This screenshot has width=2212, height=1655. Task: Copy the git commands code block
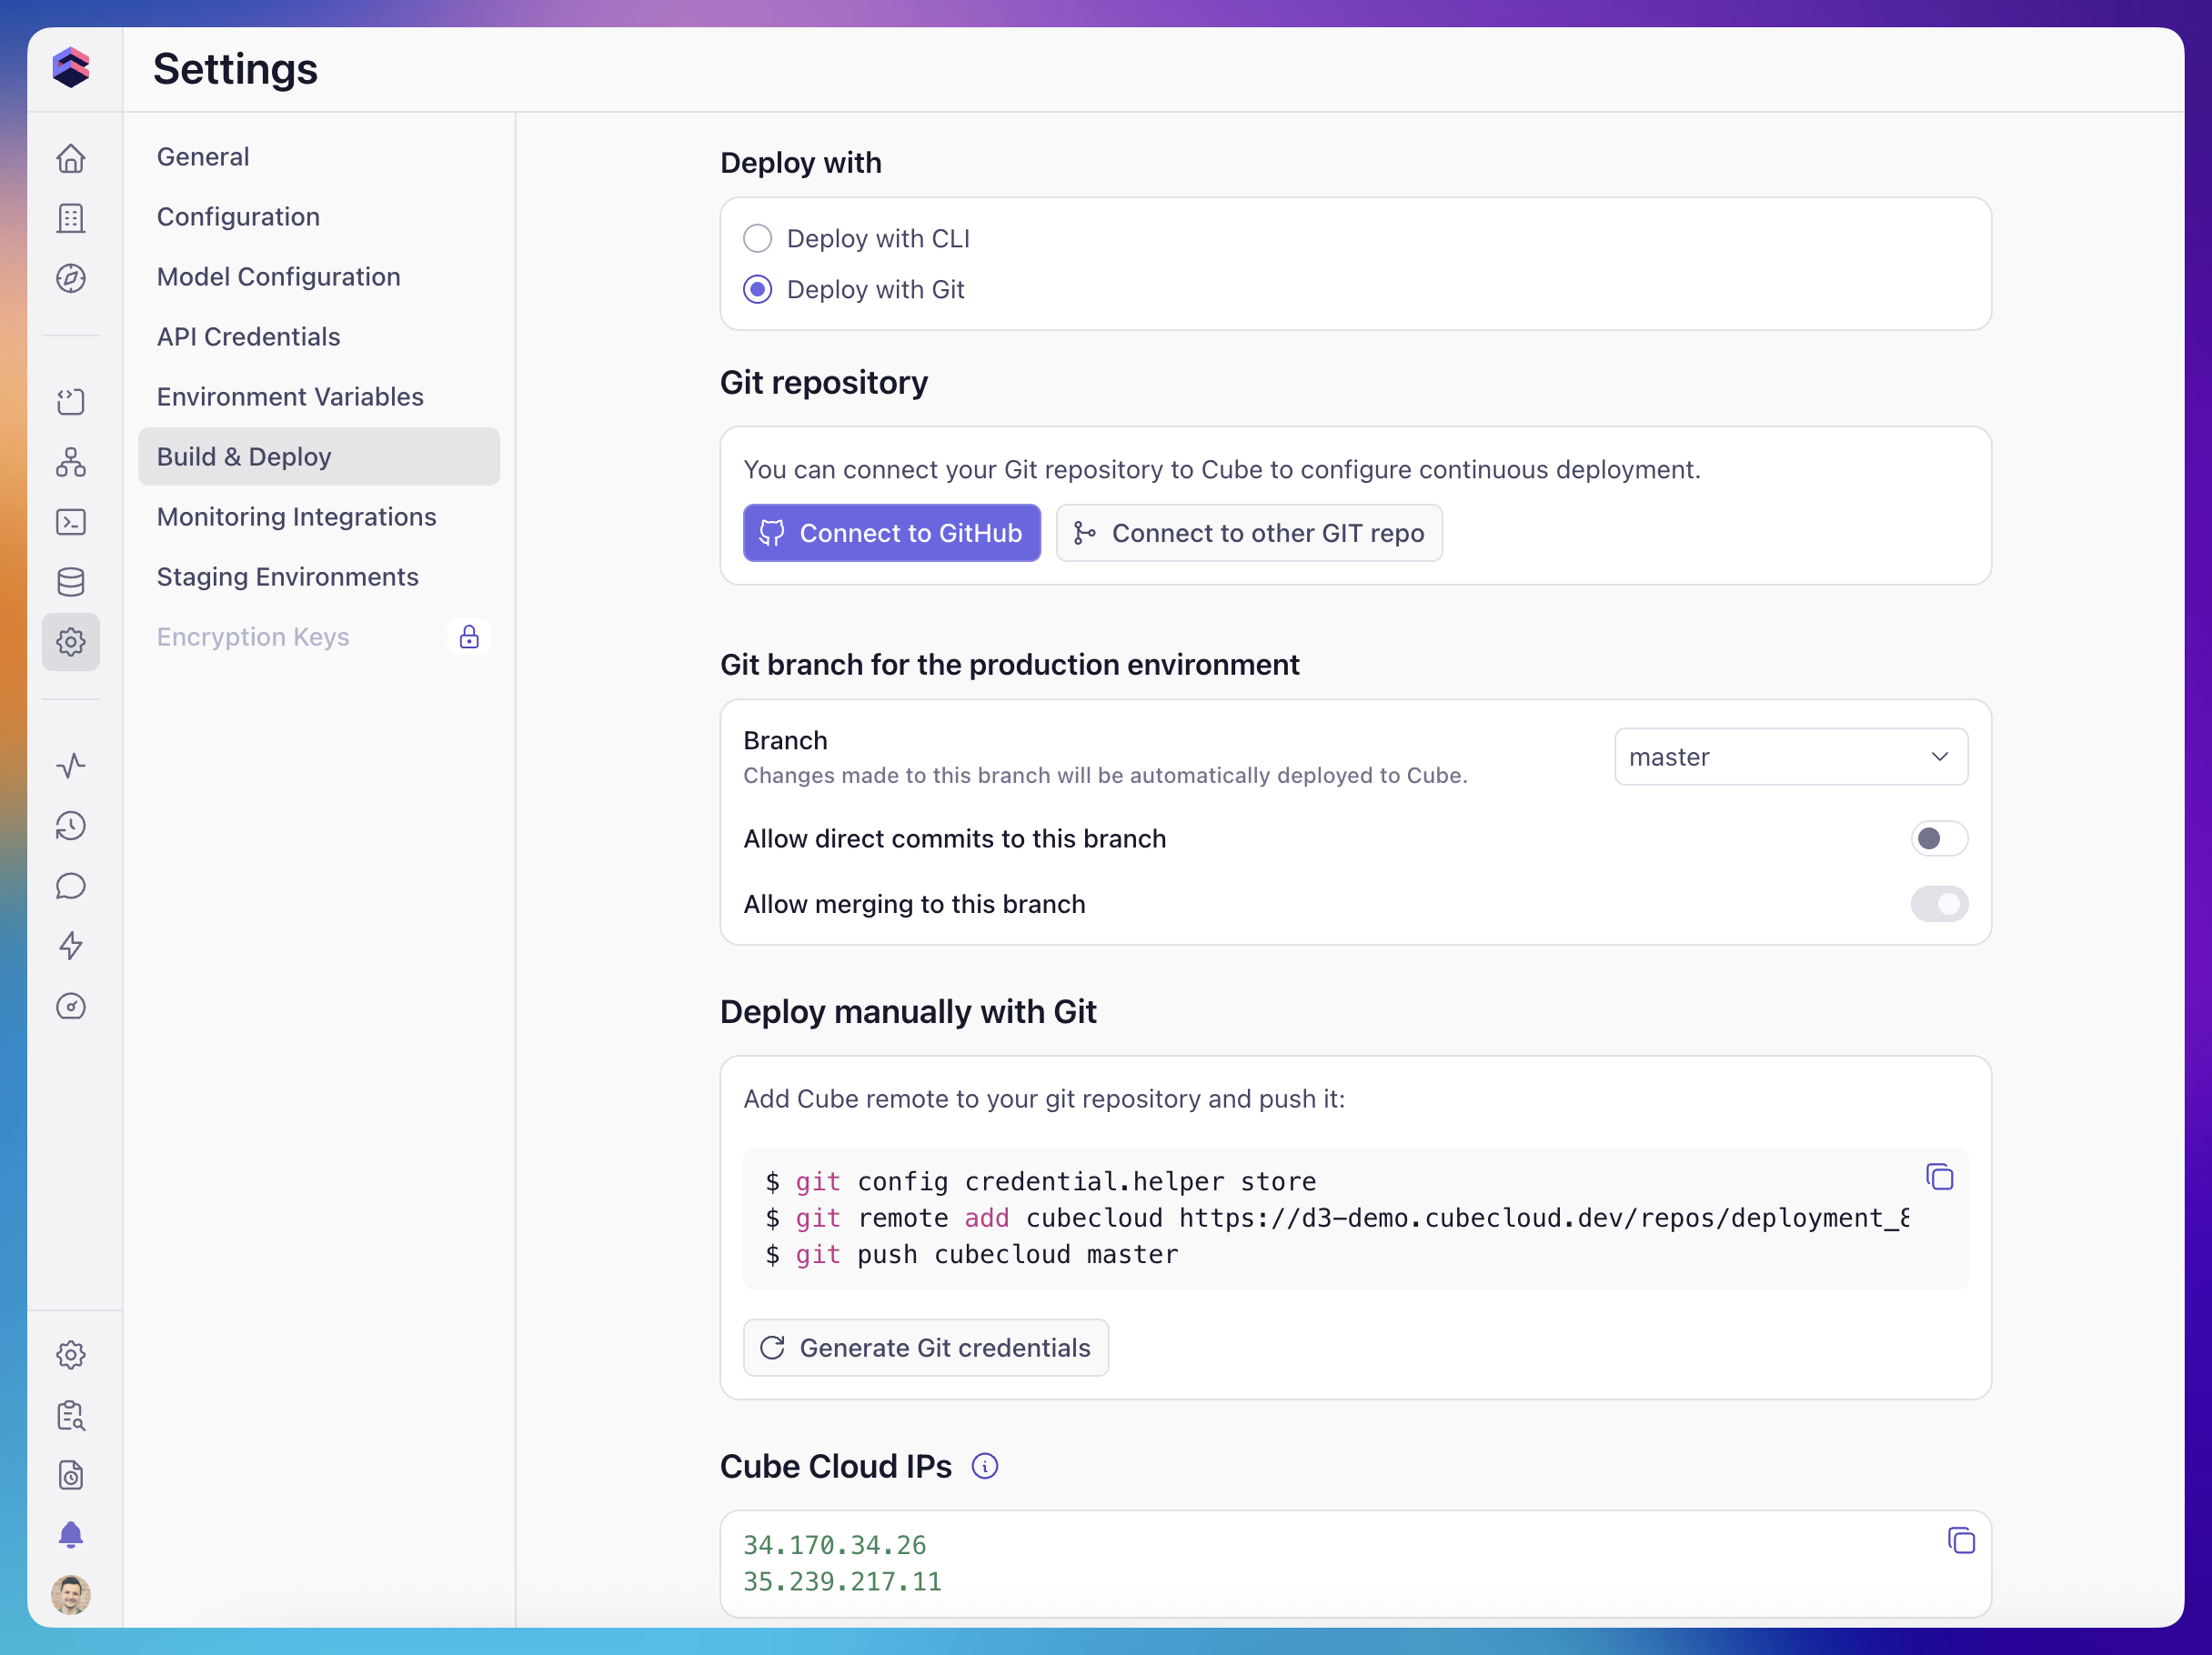pos(1940,1177)
